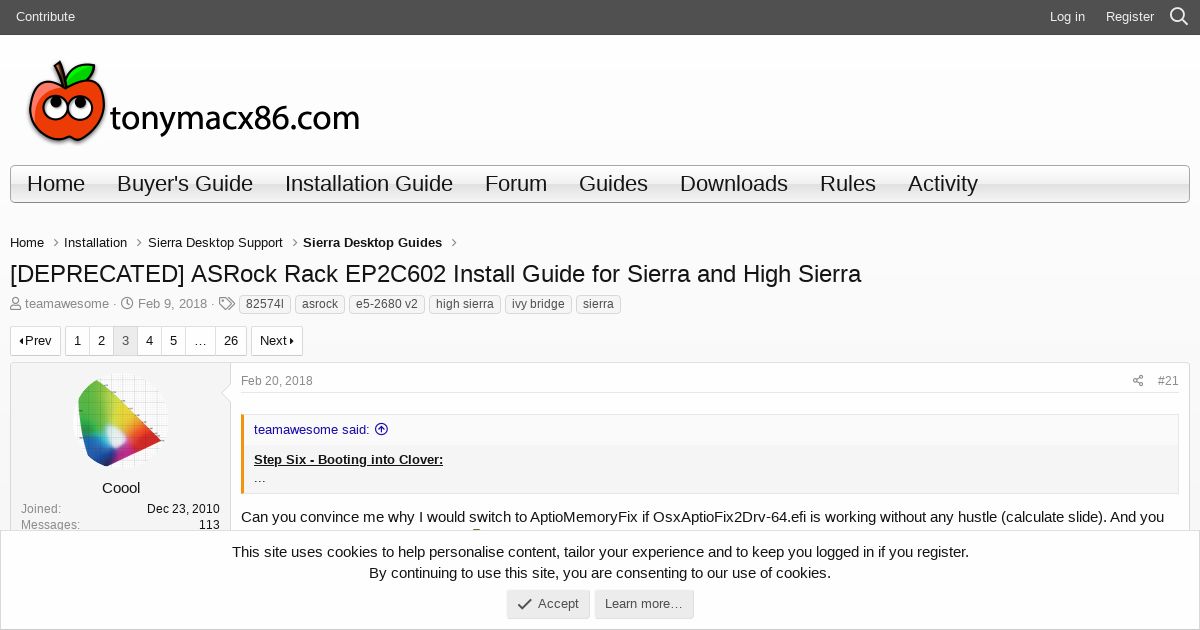Go to page 5
Screen dimensions: 1200x630
[x=173, y=341]
